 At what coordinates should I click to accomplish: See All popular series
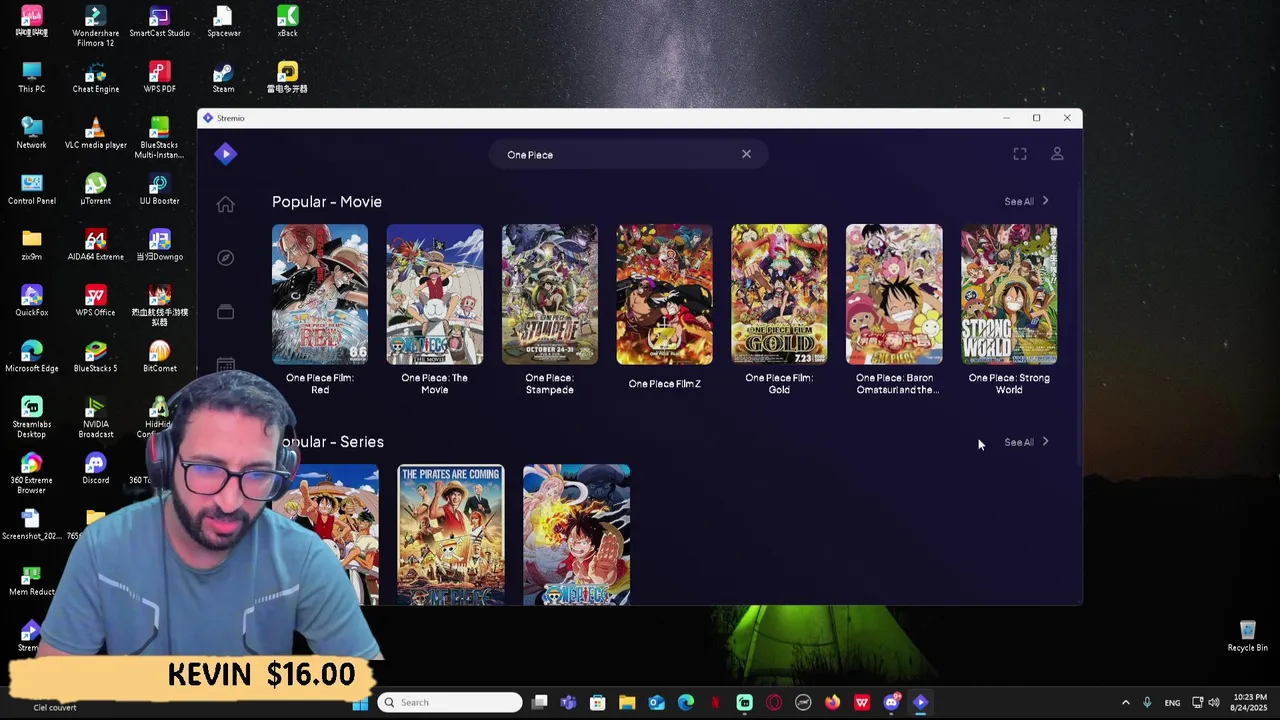1026,442
